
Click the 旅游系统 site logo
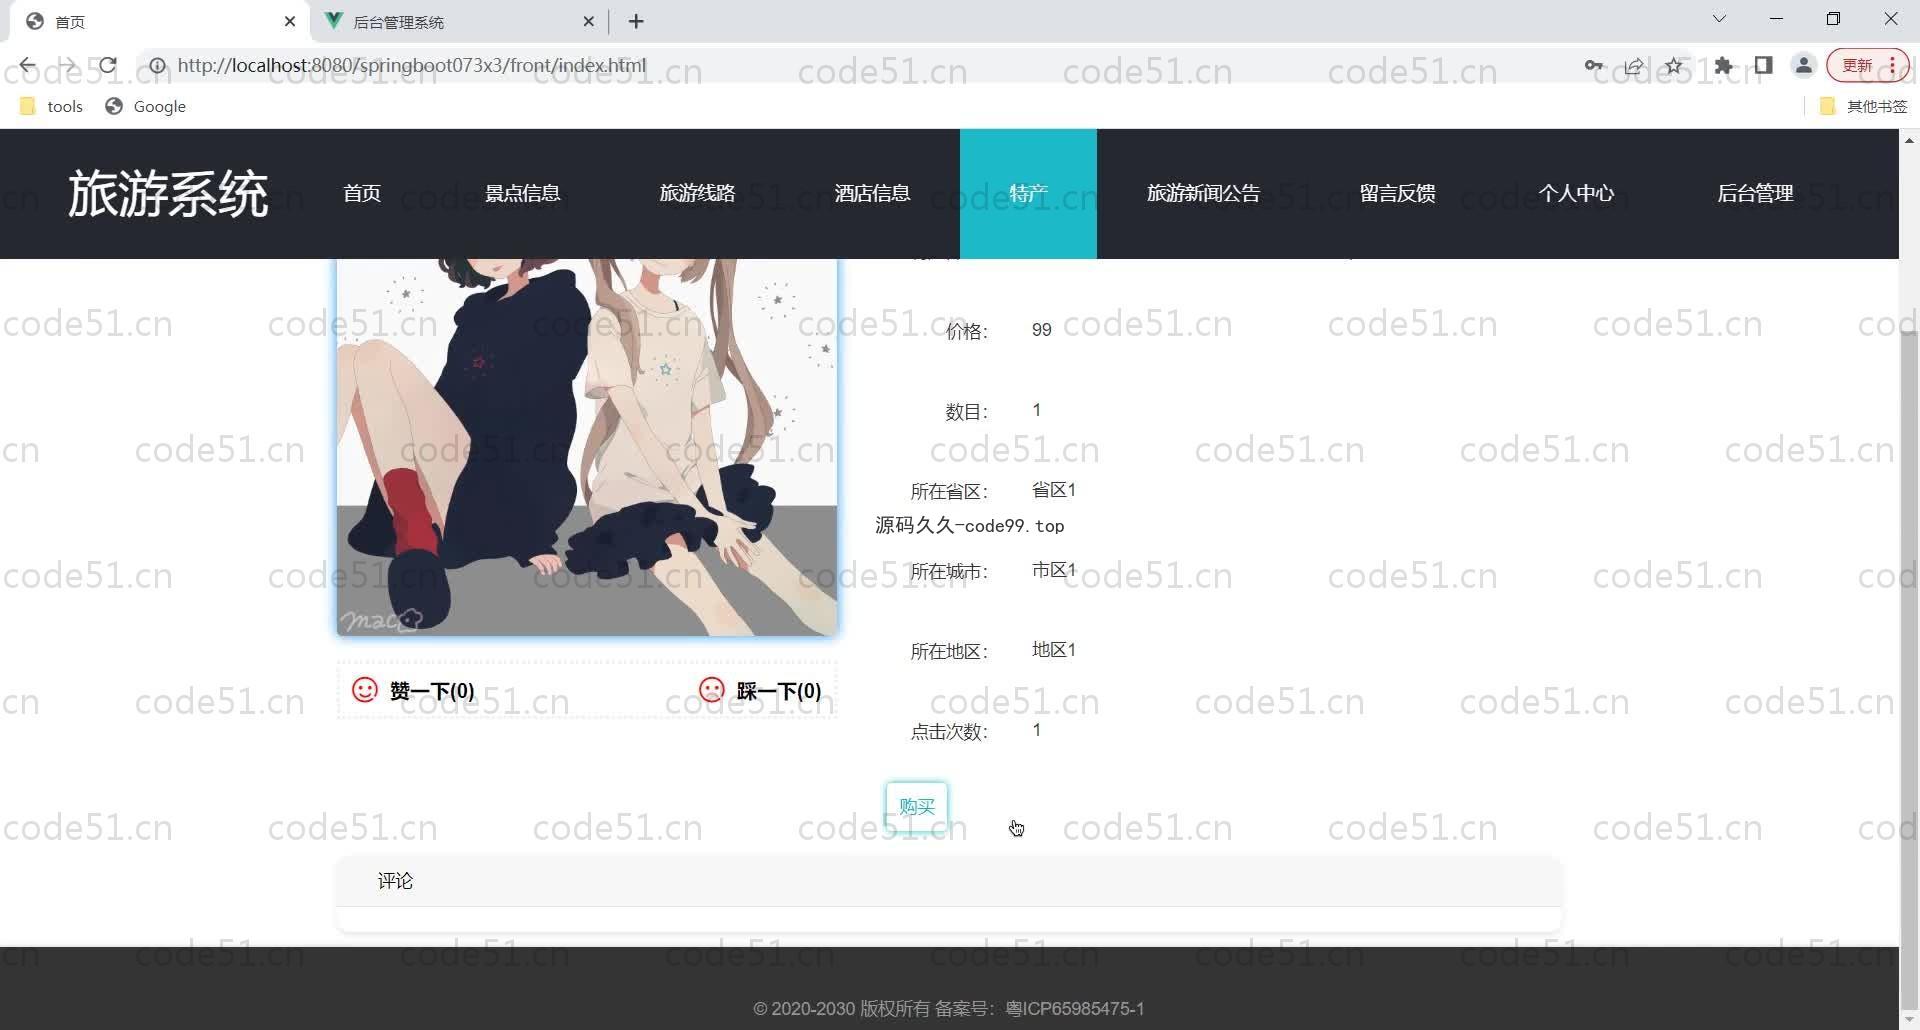(168, 193)
